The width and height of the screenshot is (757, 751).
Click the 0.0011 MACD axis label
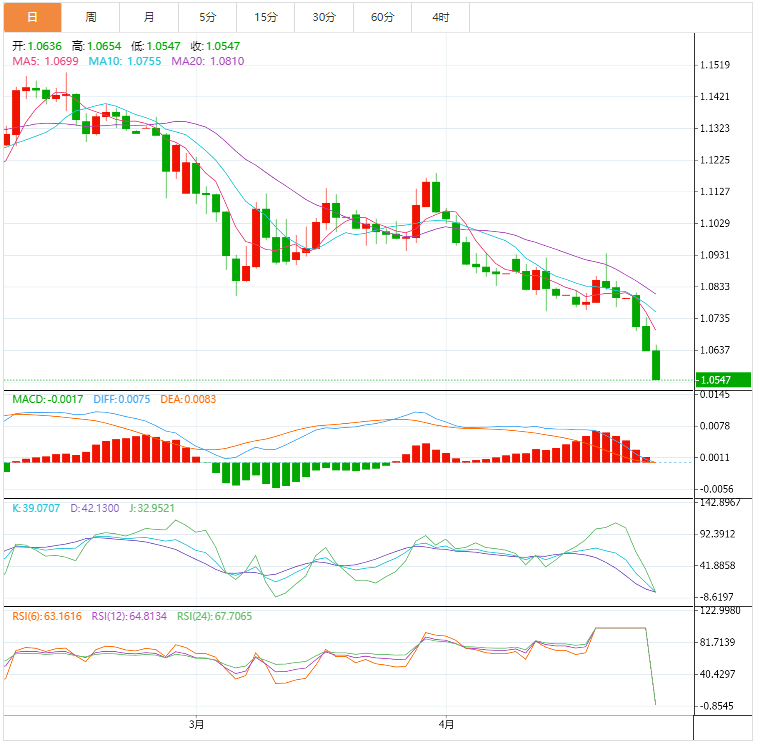[715, 458]
